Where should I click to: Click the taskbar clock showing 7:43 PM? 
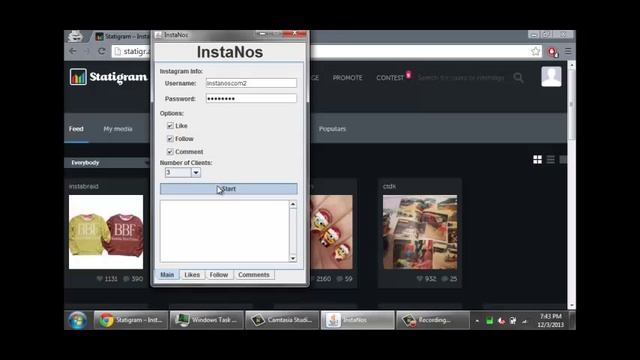coord(551,320)
